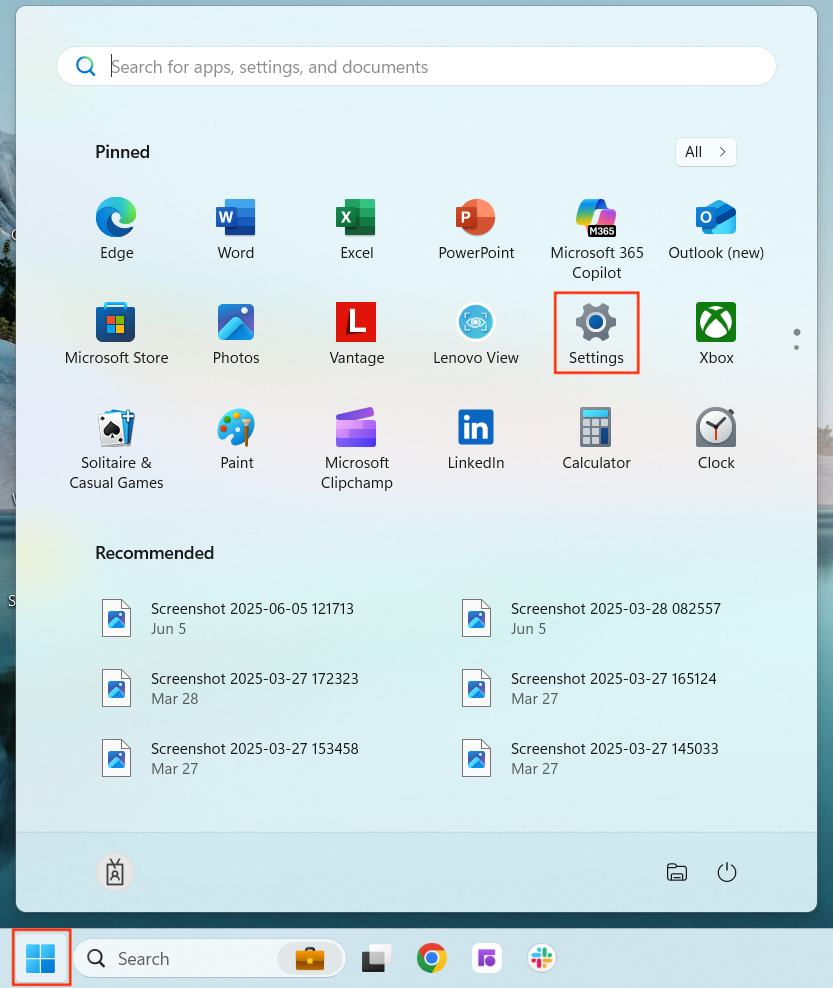The image size is (833, 988).
Task: Click the taskbar Search box
Action: pos(209,958)
